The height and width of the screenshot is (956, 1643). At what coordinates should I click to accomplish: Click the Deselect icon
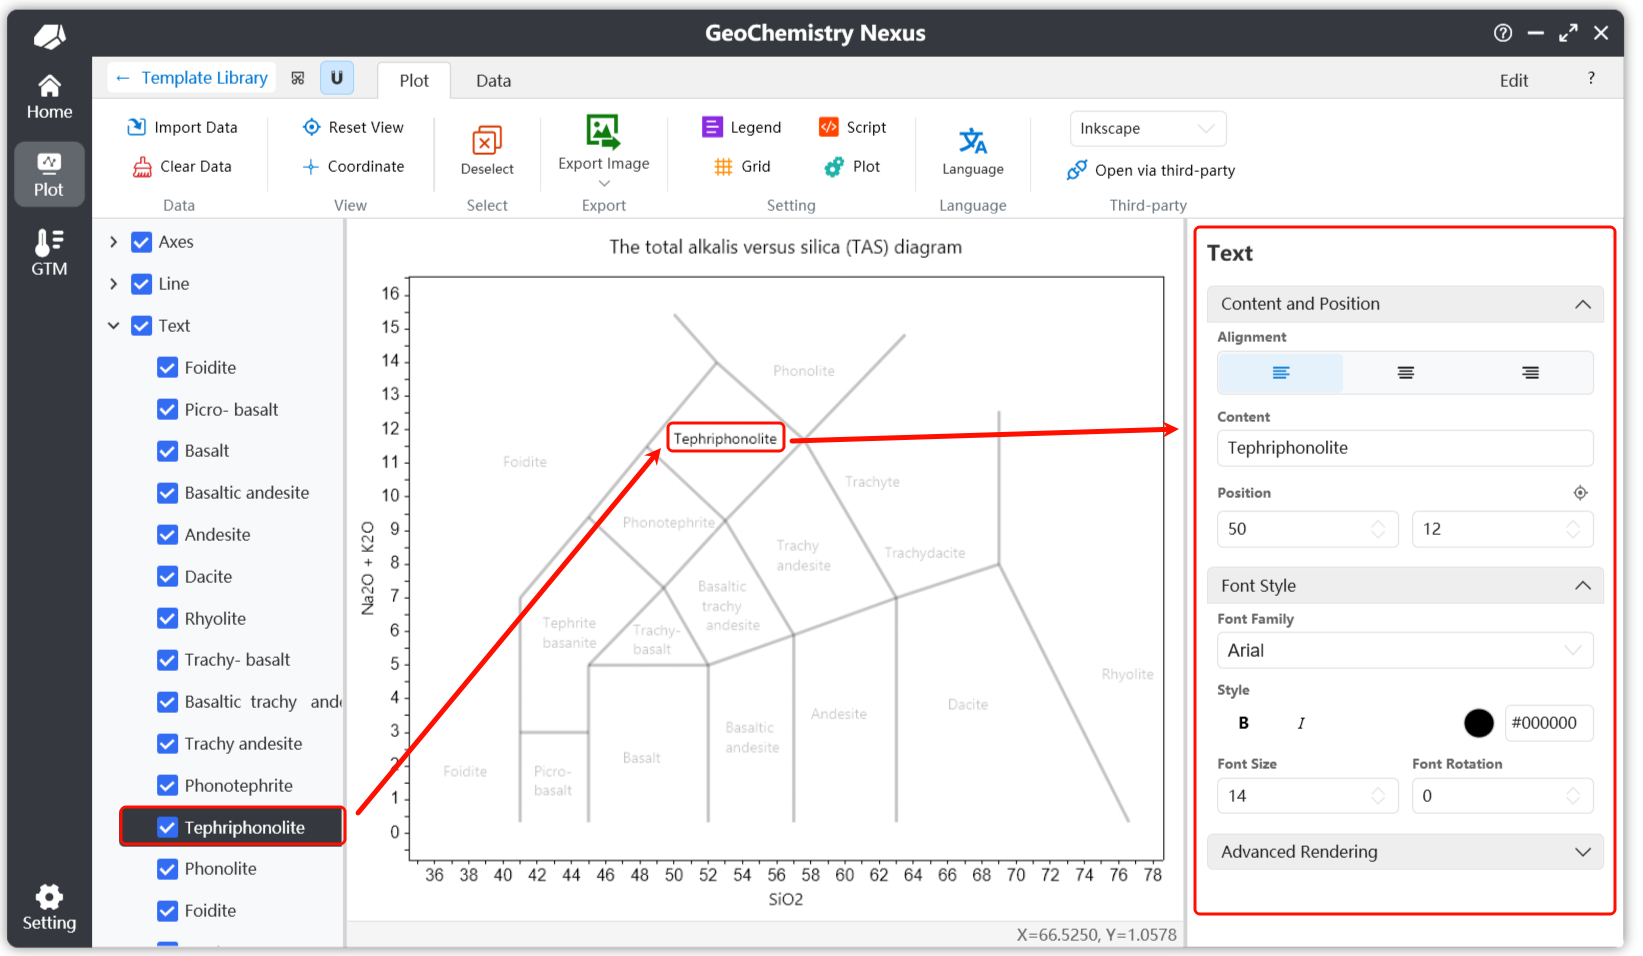(x=487, y=141)
